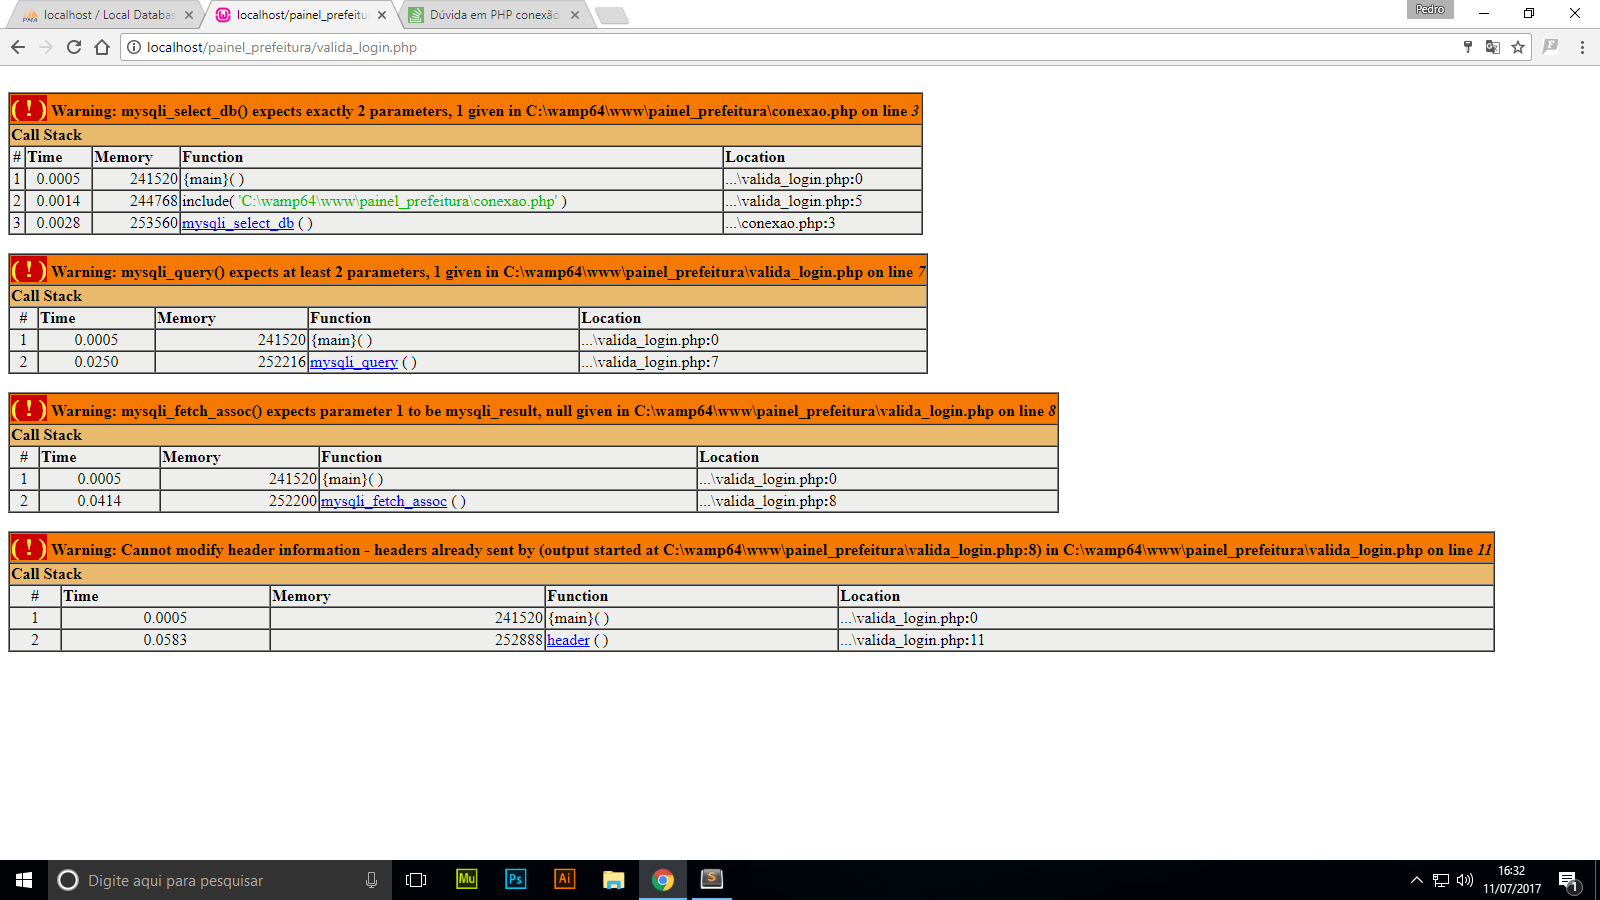Click the red warning icon for mysqli_query error
Image resolution: width=1600 pixels, height=900 pixels.
coord(29,270)
